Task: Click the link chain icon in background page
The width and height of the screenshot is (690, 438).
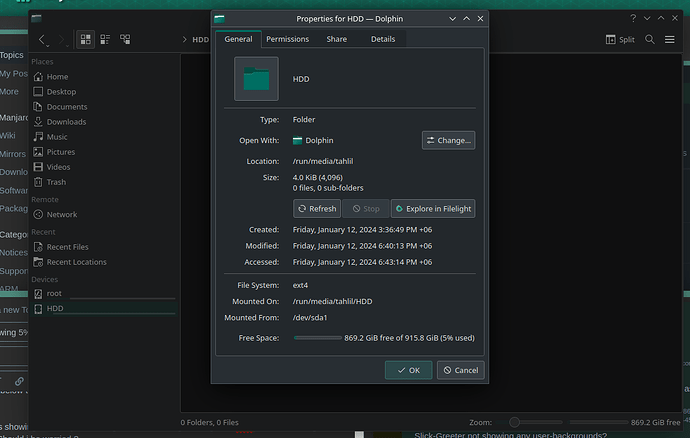Action: click(x=19, y=381)
